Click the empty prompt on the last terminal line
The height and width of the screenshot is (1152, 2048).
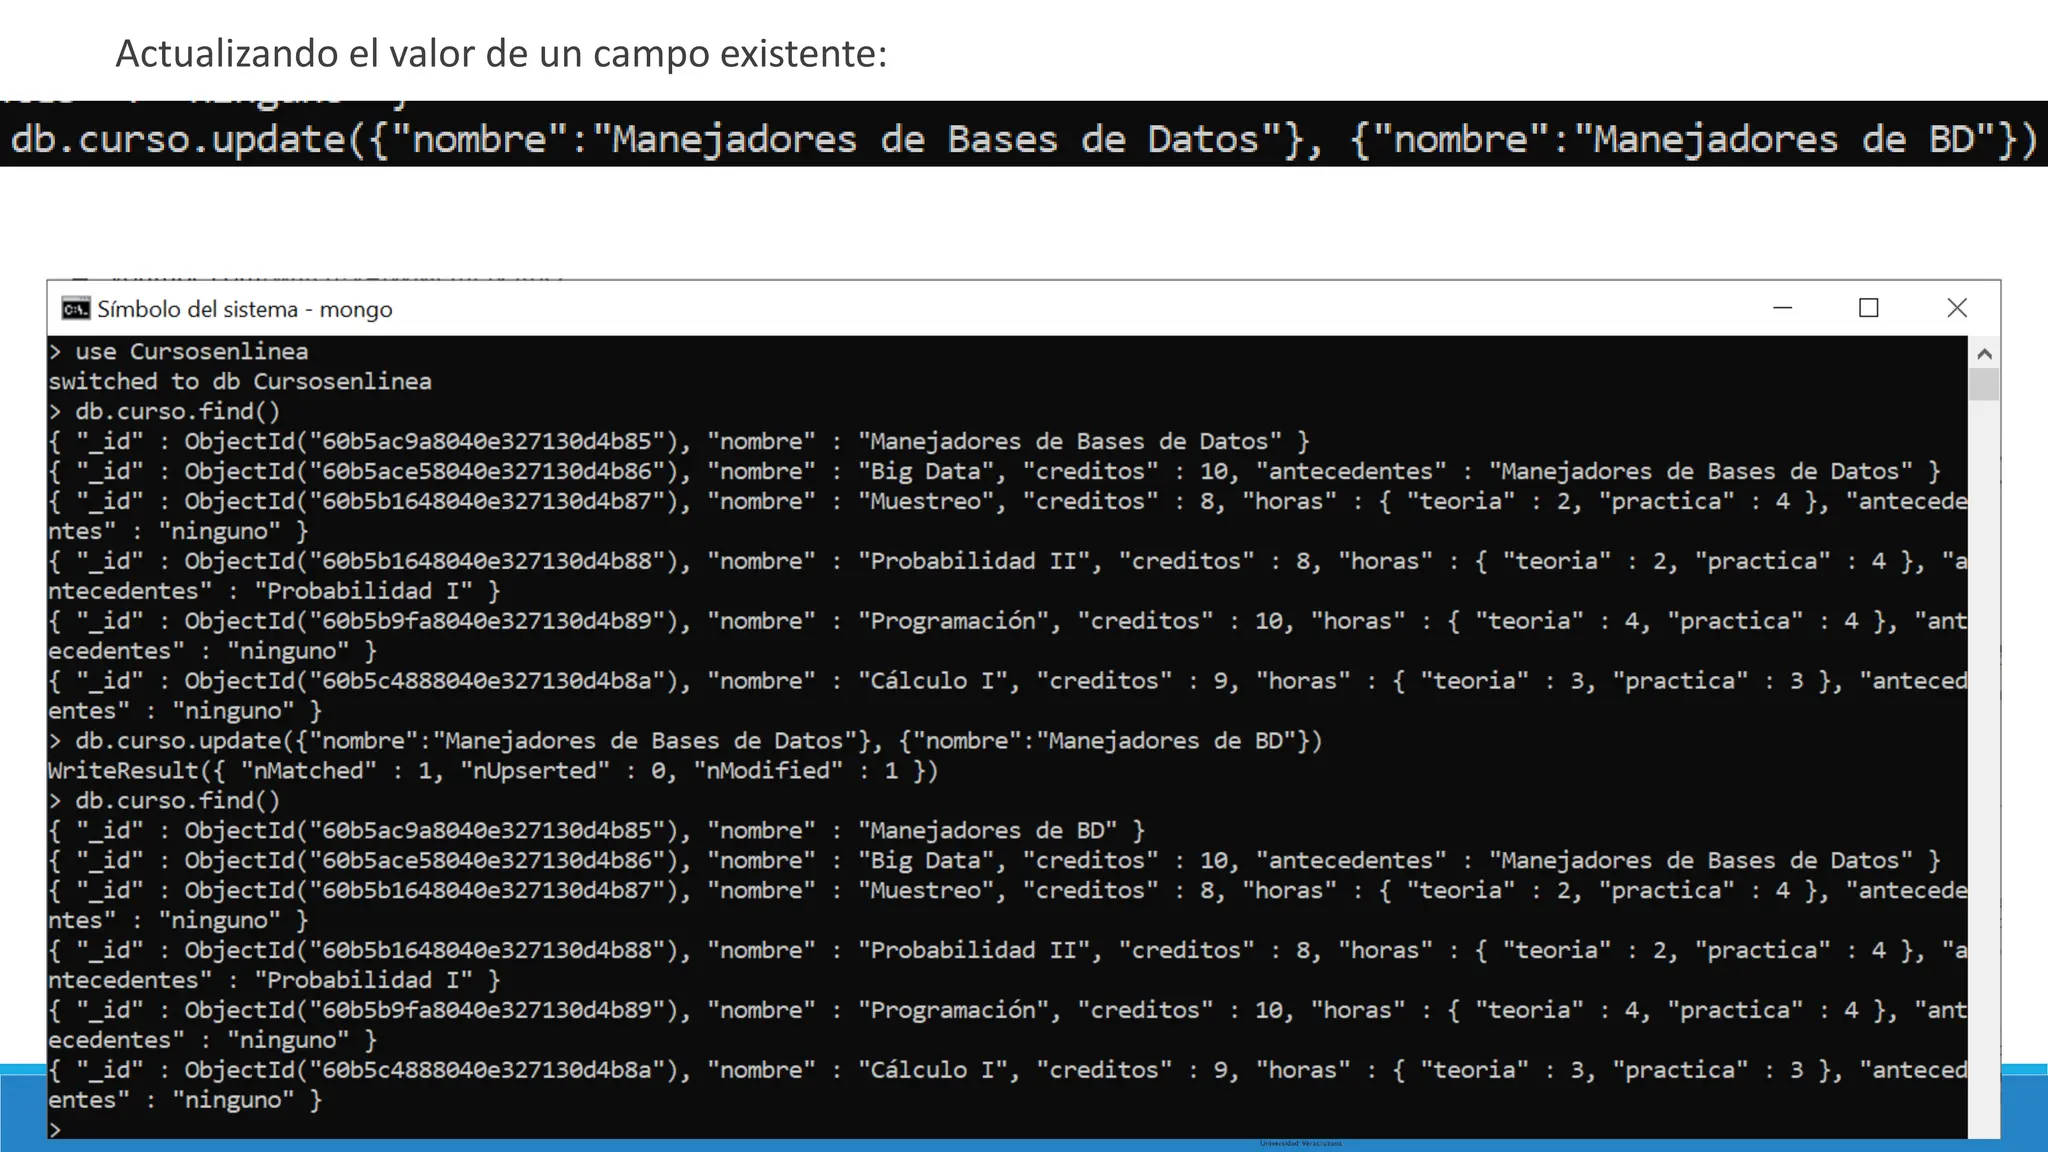[x=56, y=1129]
